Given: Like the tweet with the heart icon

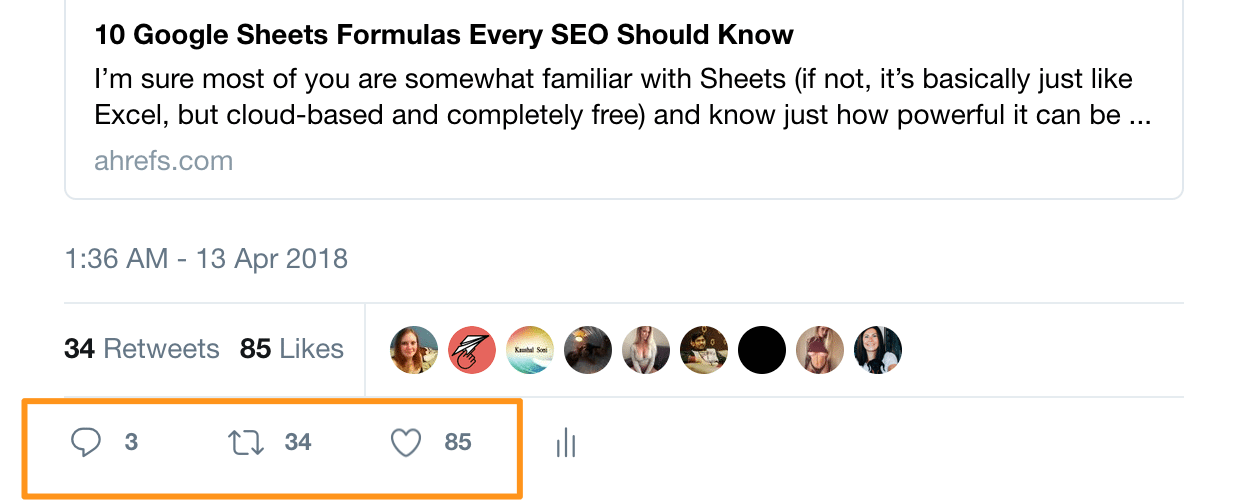Looking at the screenshot, I should click(405, 442).
